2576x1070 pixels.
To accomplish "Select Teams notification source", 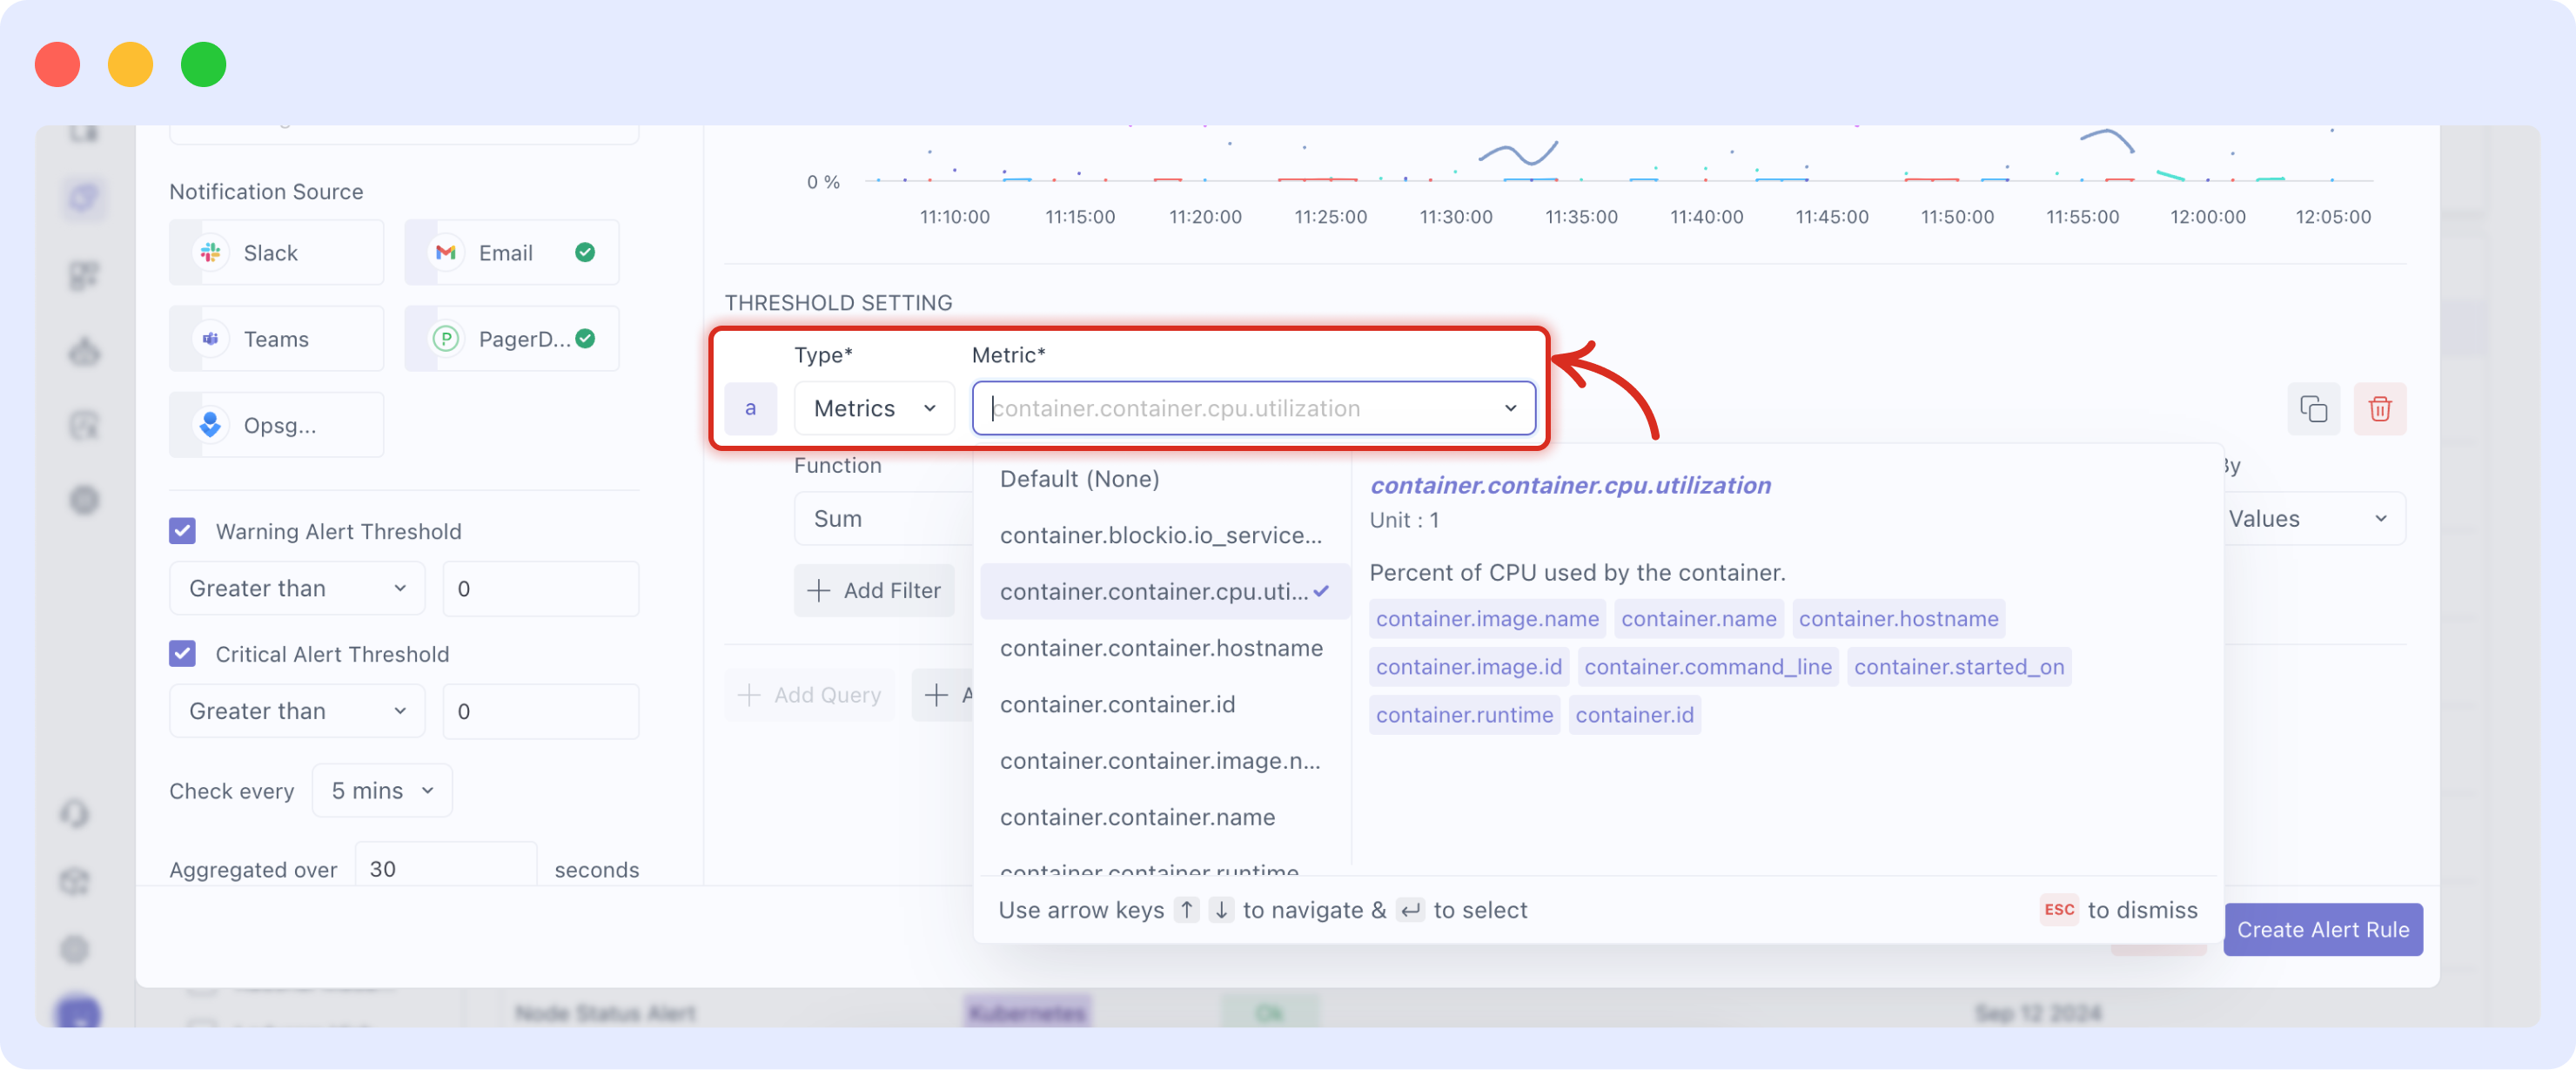I will tap(276, 339).
